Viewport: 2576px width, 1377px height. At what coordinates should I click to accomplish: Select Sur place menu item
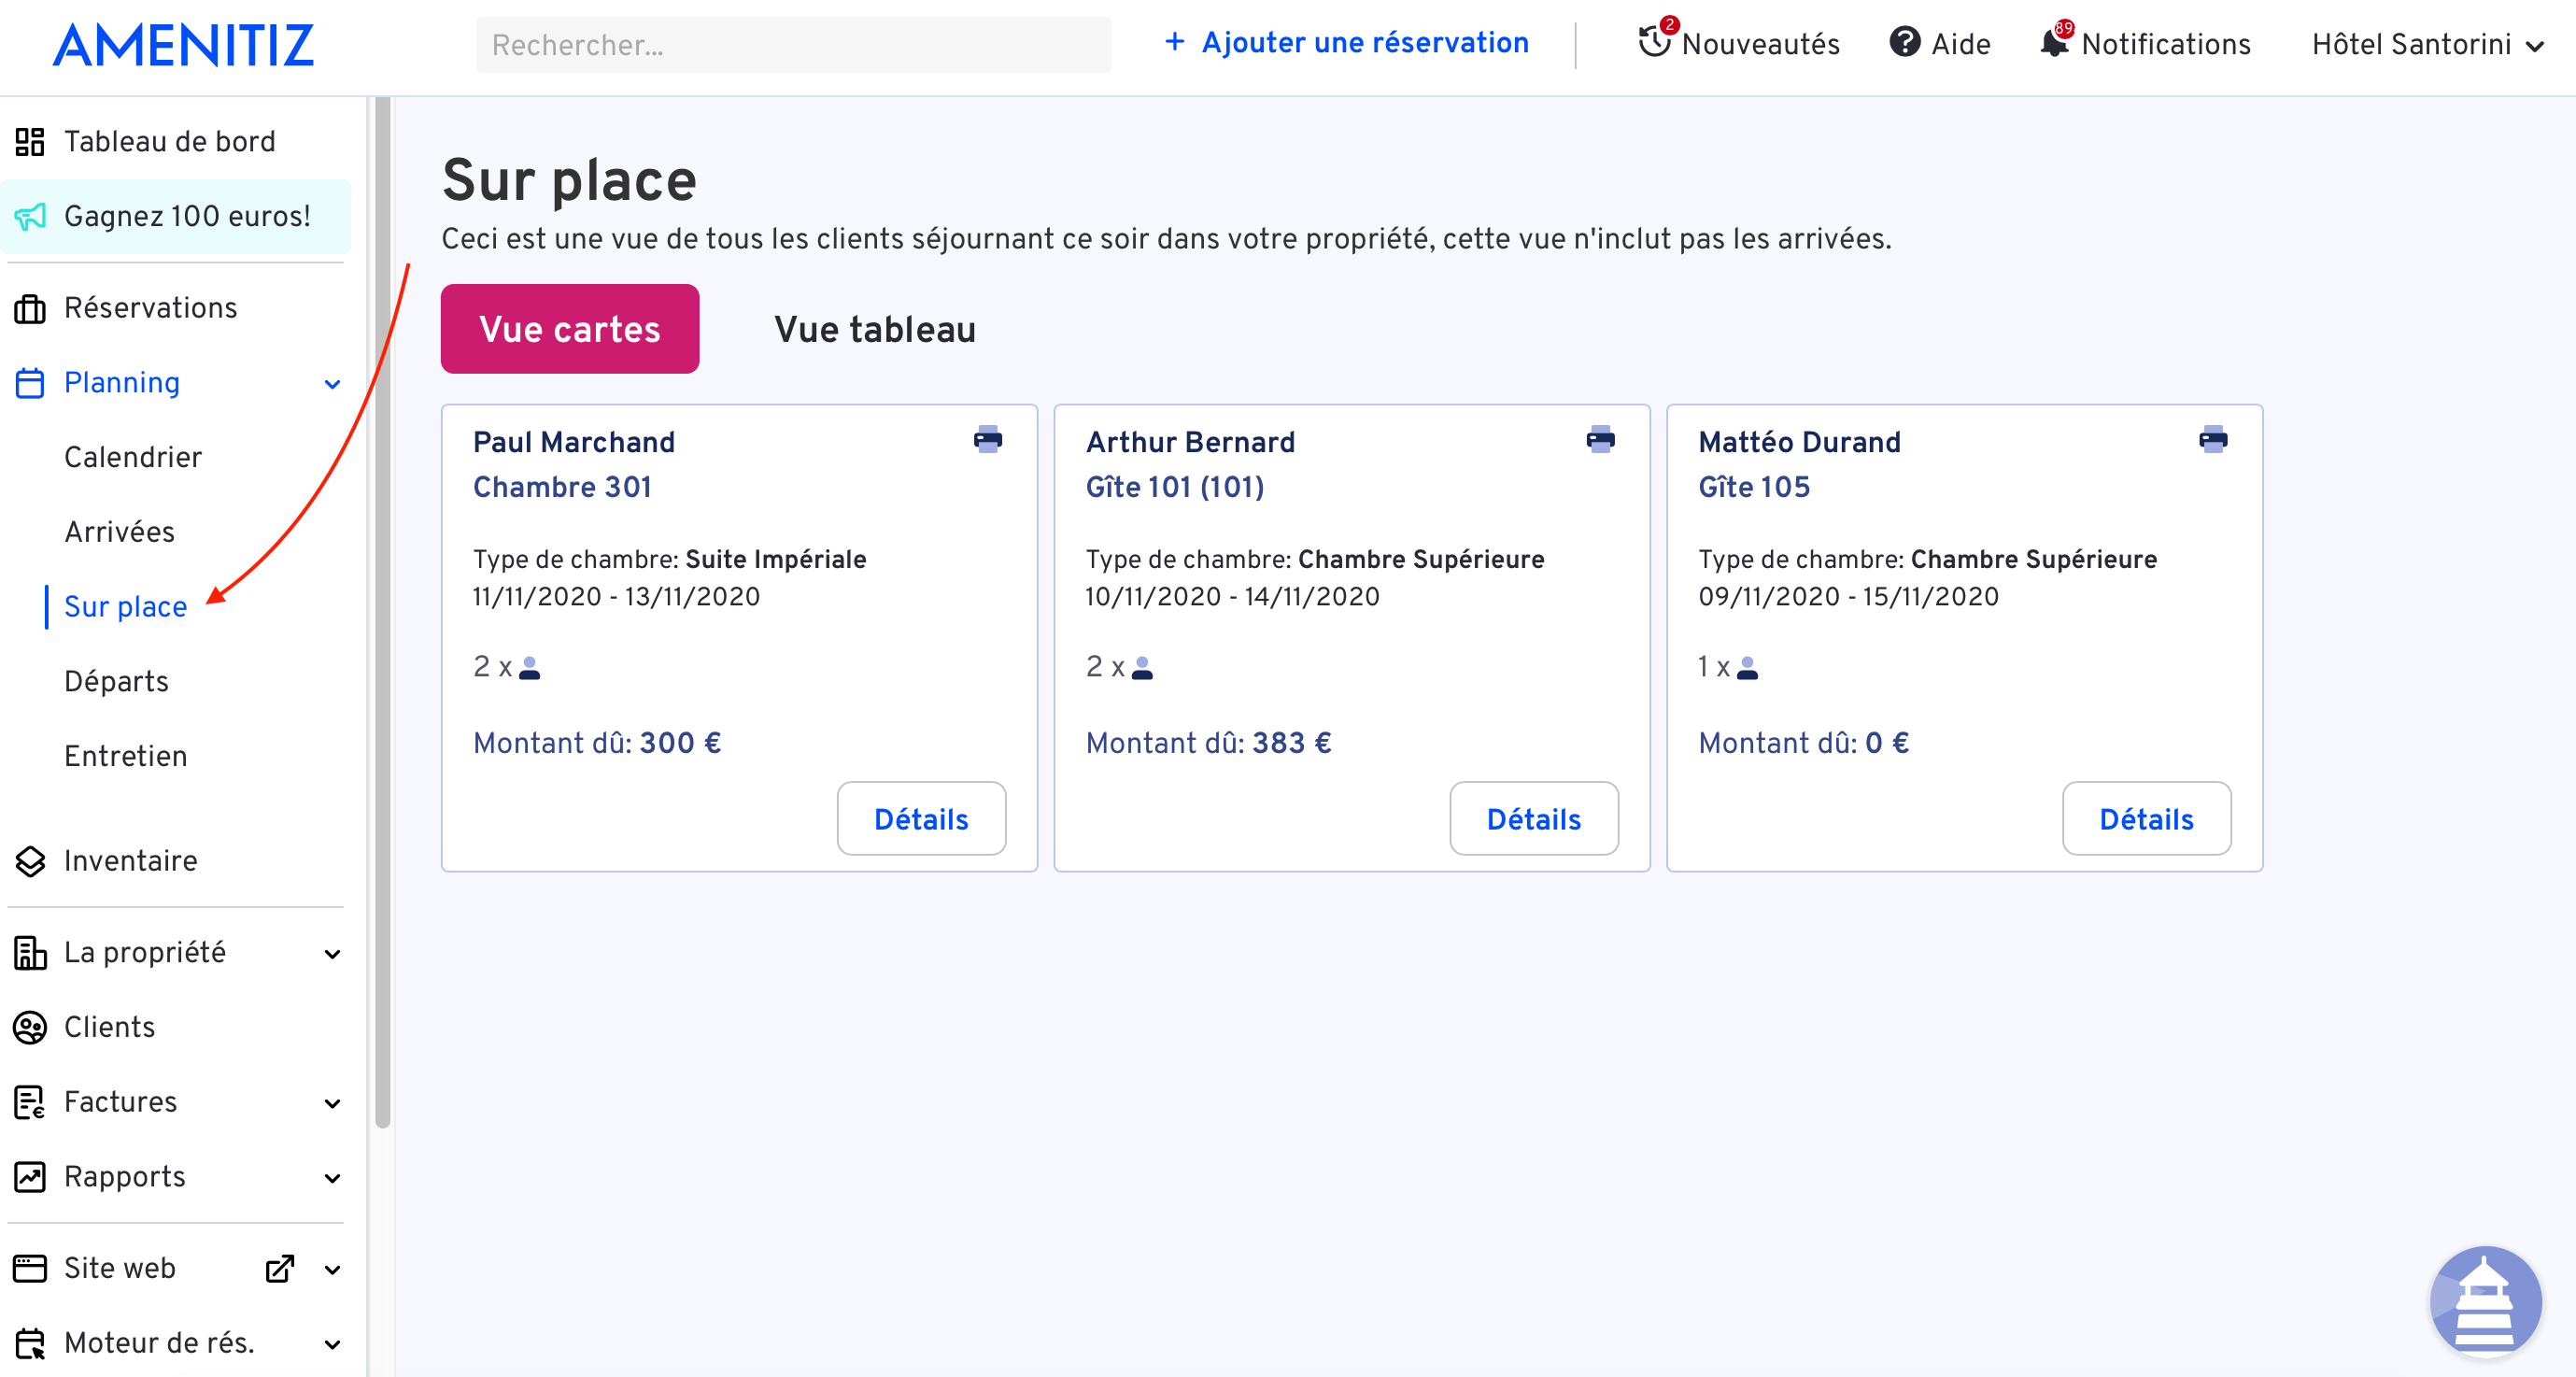(126, 607)
